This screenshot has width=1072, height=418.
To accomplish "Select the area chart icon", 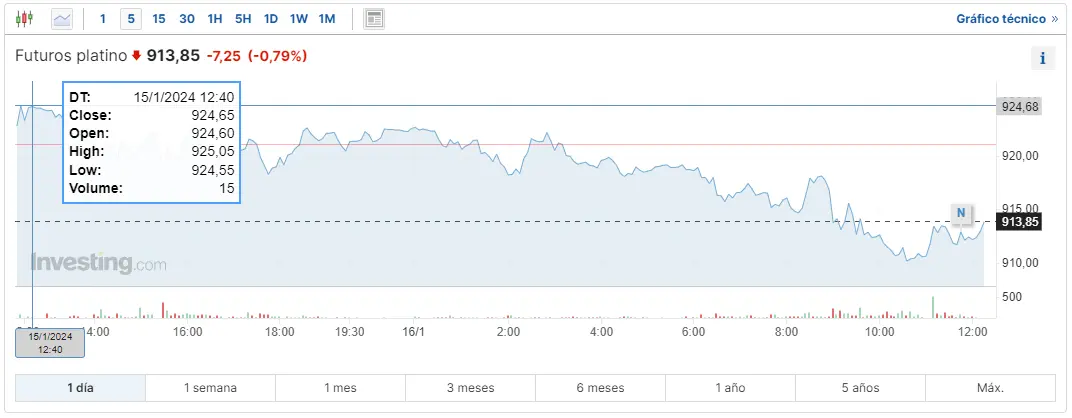I will (x=62, y=19).
